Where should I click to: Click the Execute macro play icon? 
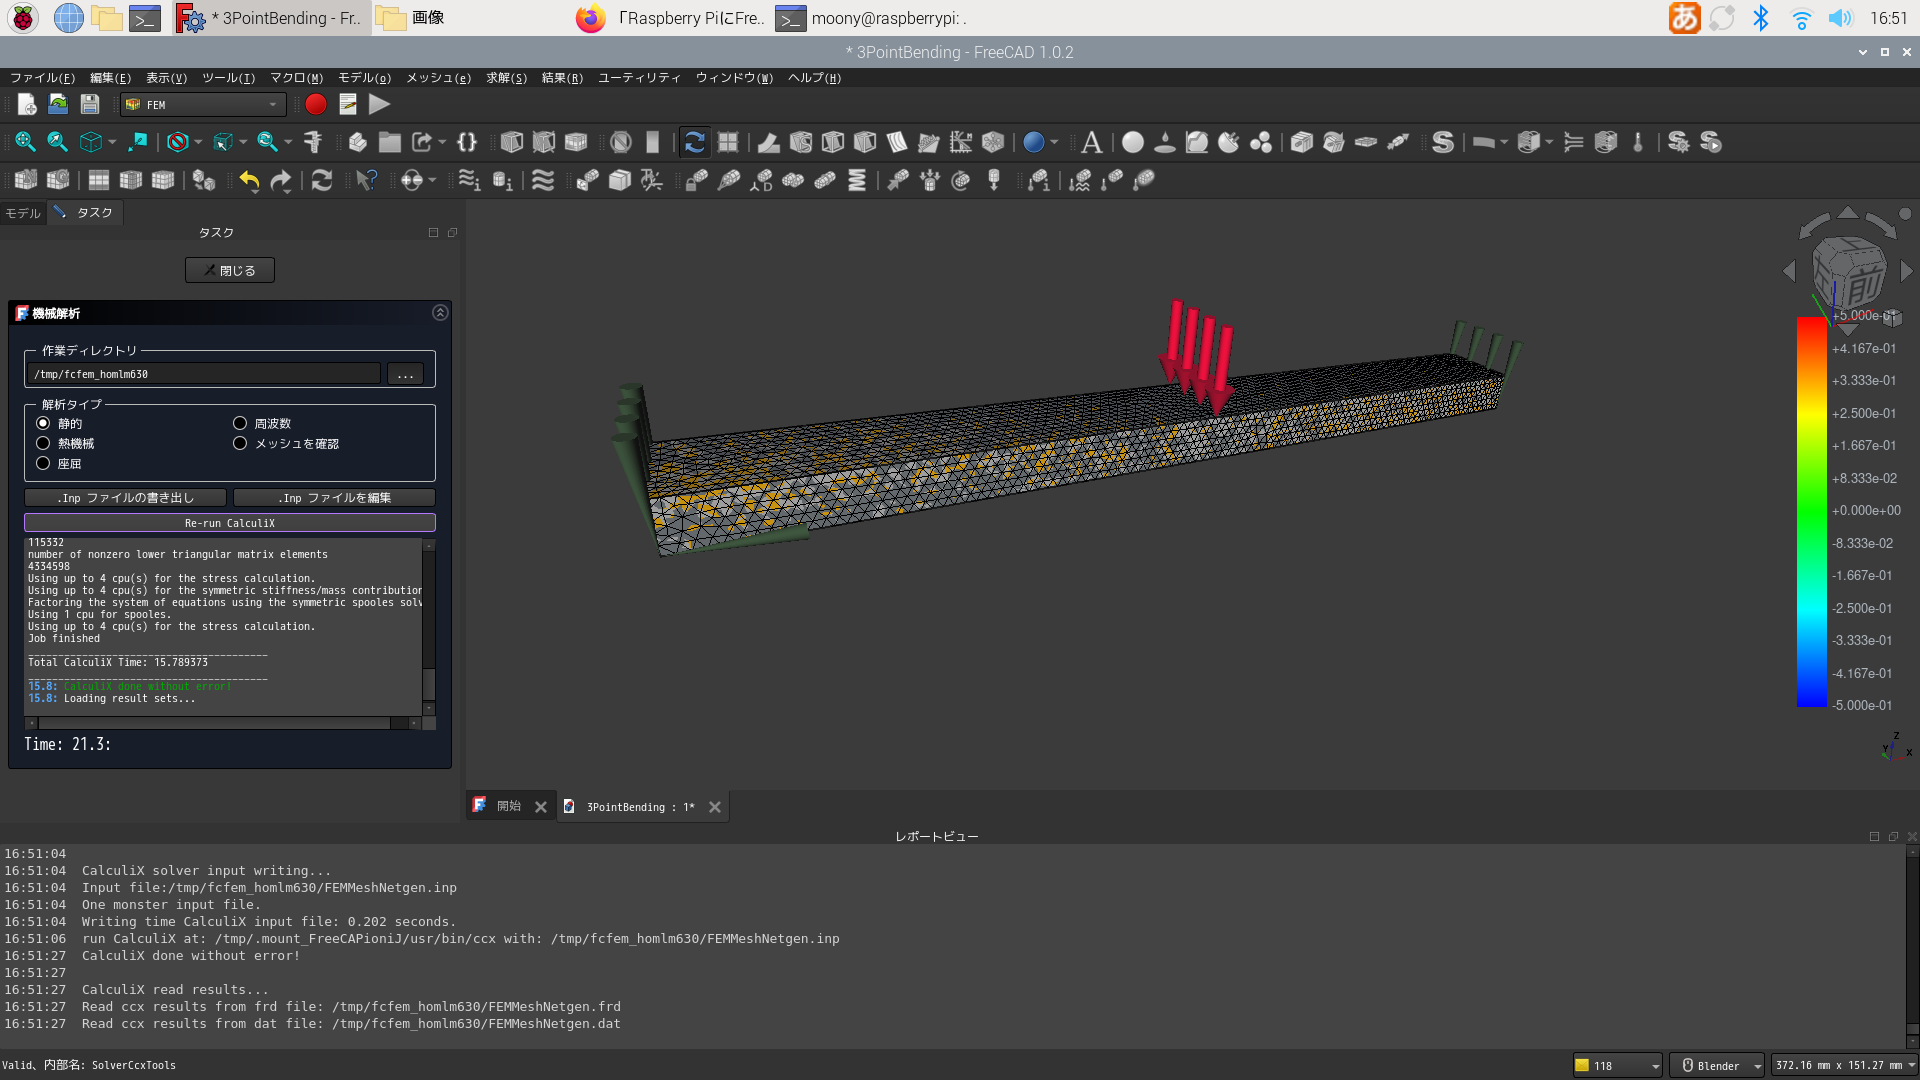379,104
